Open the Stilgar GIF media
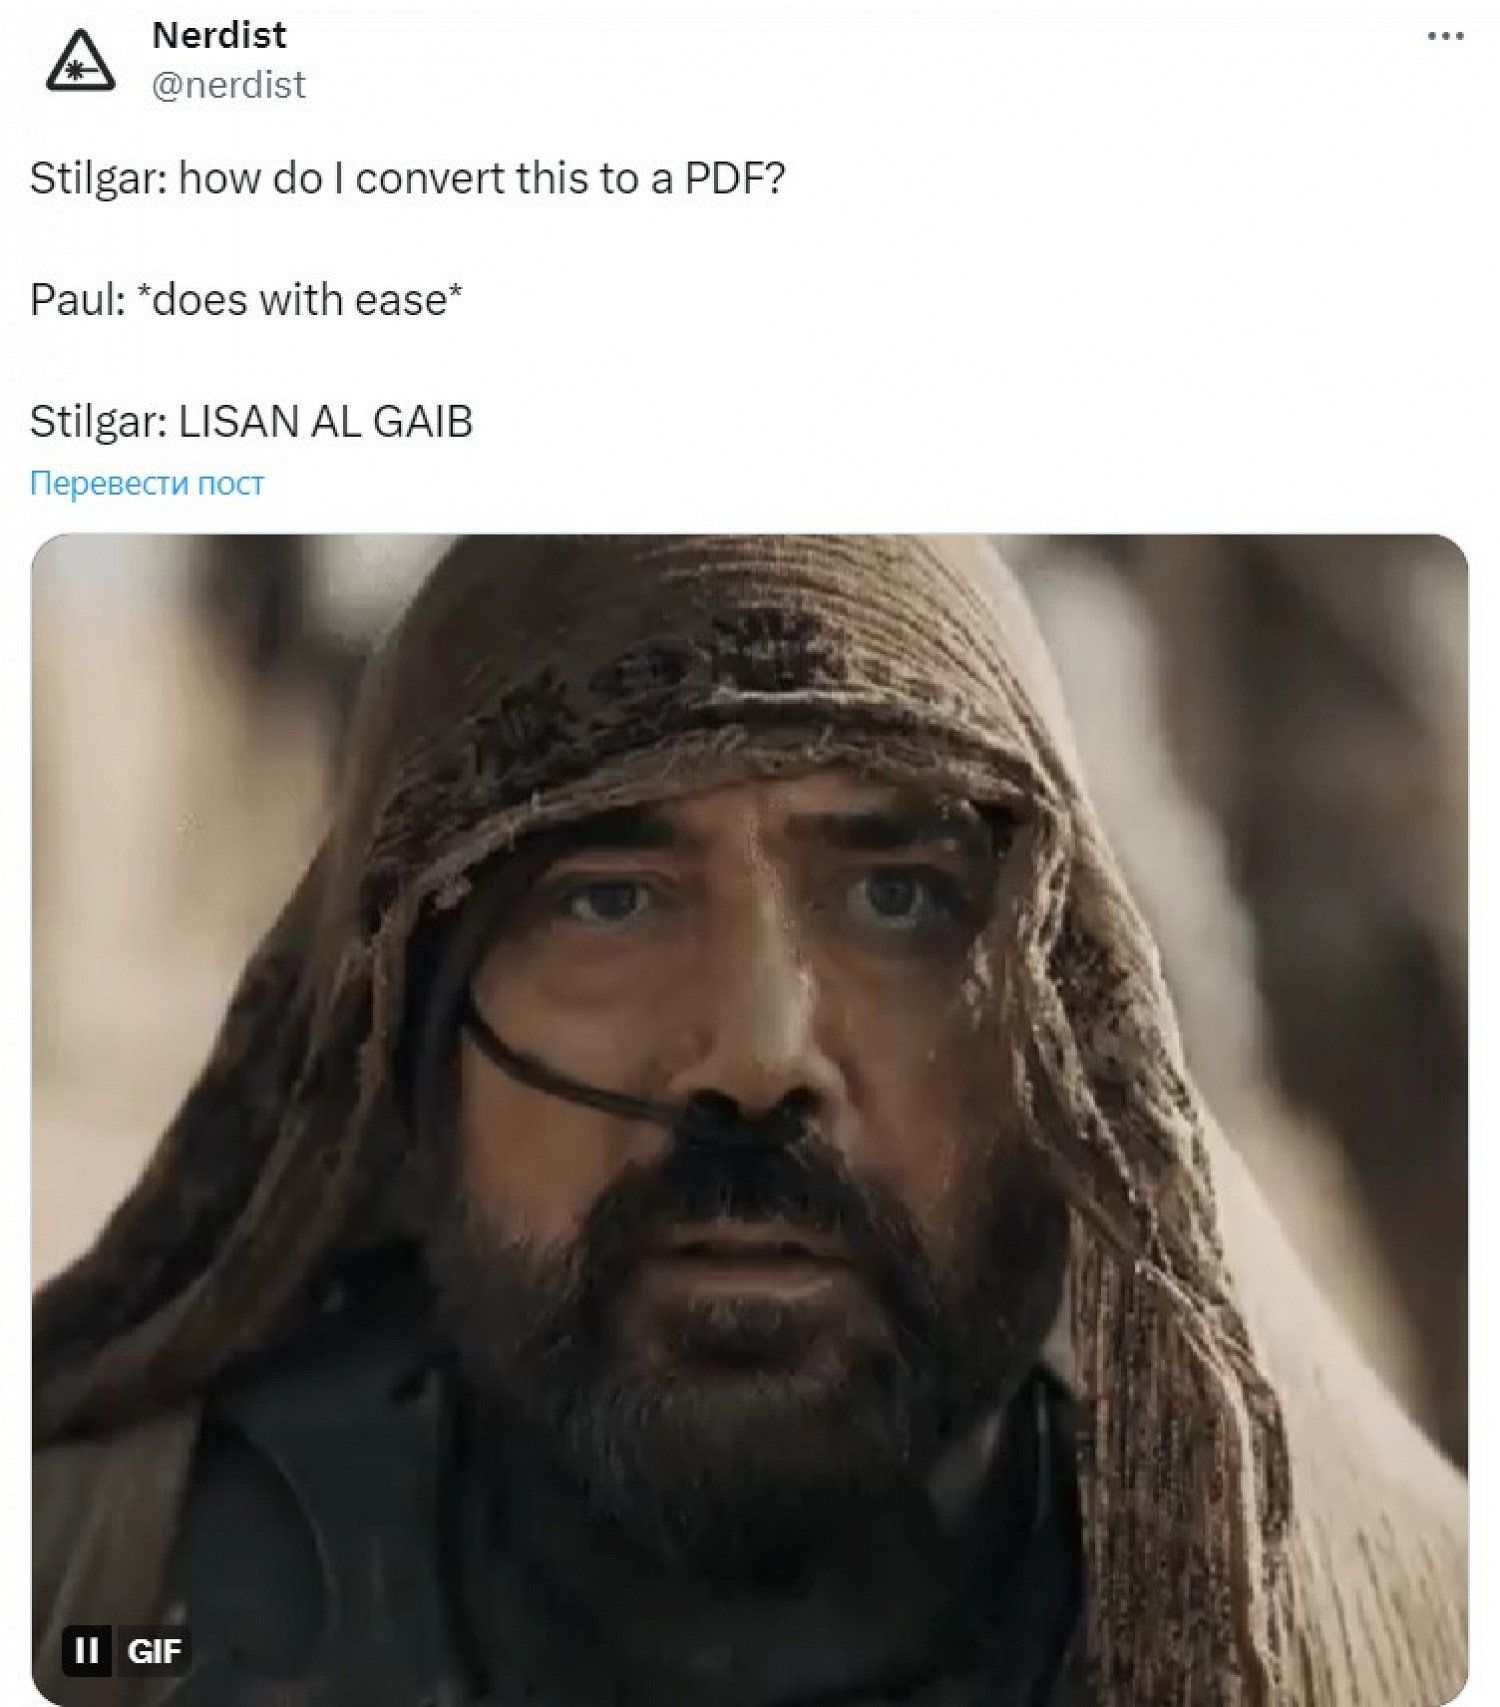 point(750,1118)
